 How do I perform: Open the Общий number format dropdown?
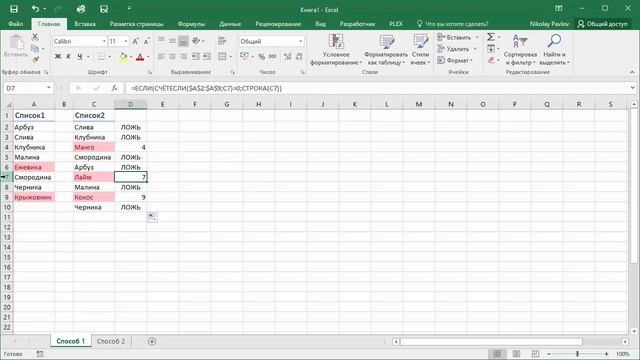coord(301,41)
